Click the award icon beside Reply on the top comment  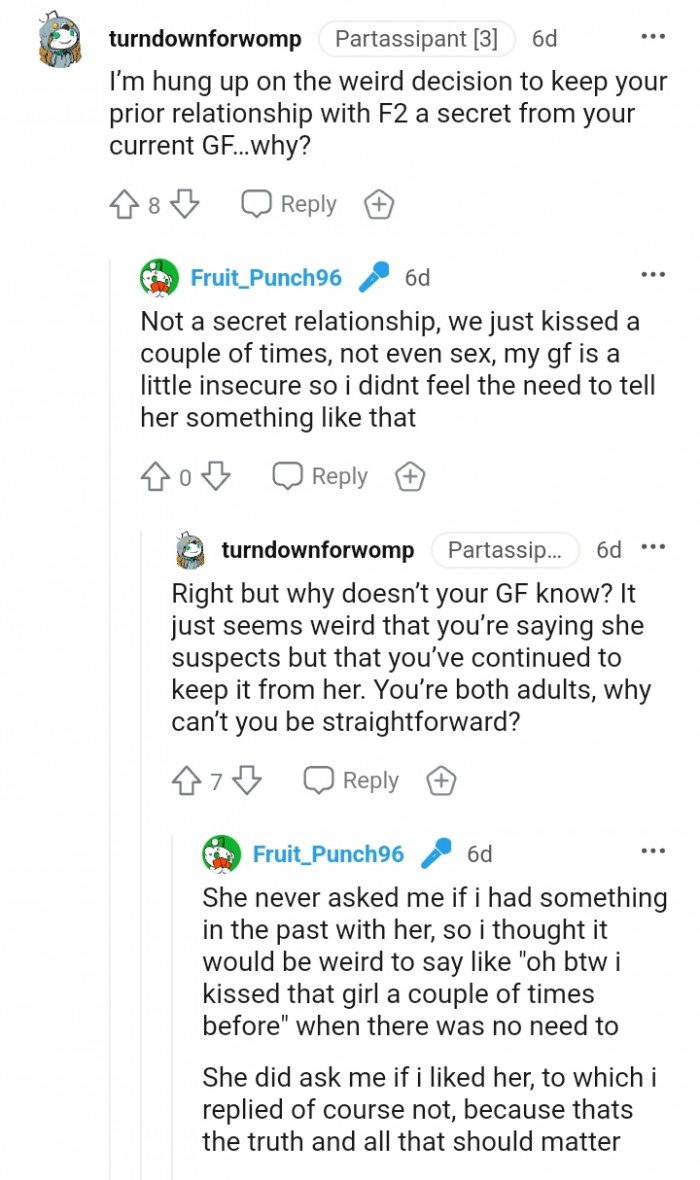pyautogui.click(x=378, y=203)
